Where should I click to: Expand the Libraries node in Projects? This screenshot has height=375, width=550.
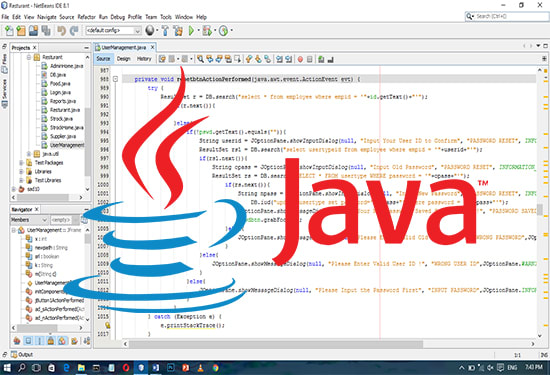(x=21, y=172)
